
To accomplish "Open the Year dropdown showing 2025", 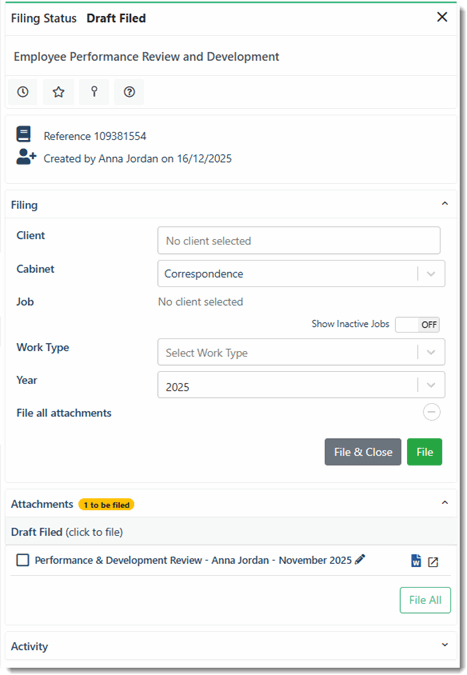I will 301,385.
